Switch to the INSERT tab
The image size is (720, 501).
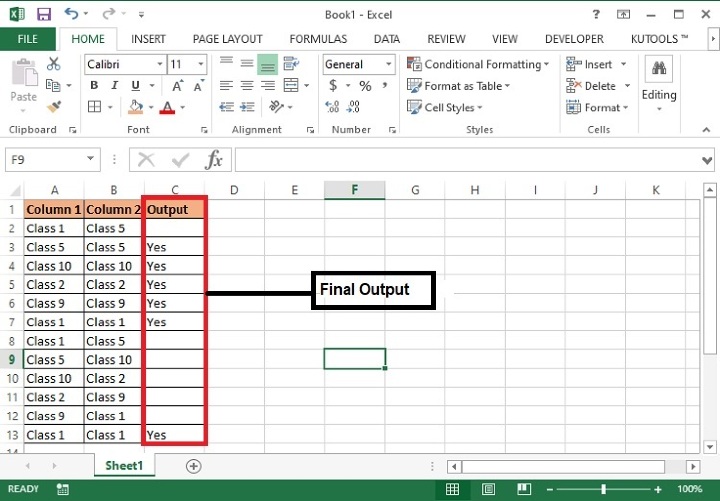tap(148, 39)
